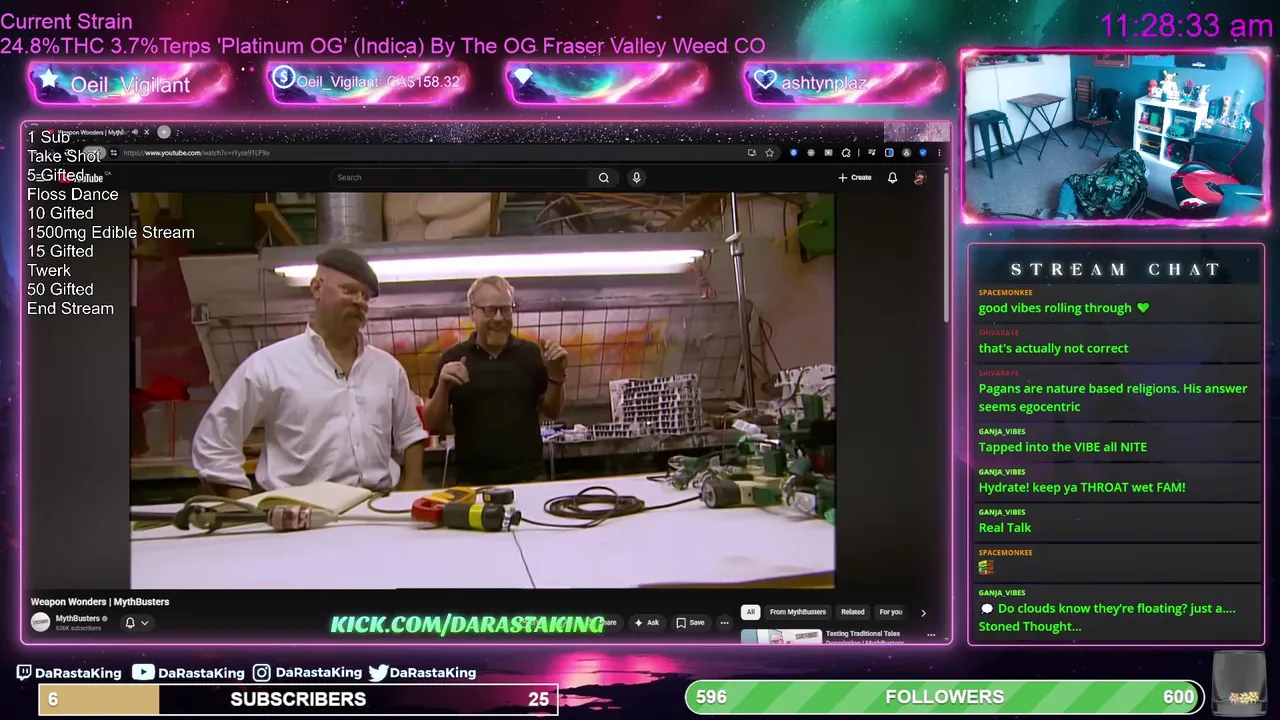Open a new browser tab with plus
The image size is (1280, 720).
tap(164, 132)
